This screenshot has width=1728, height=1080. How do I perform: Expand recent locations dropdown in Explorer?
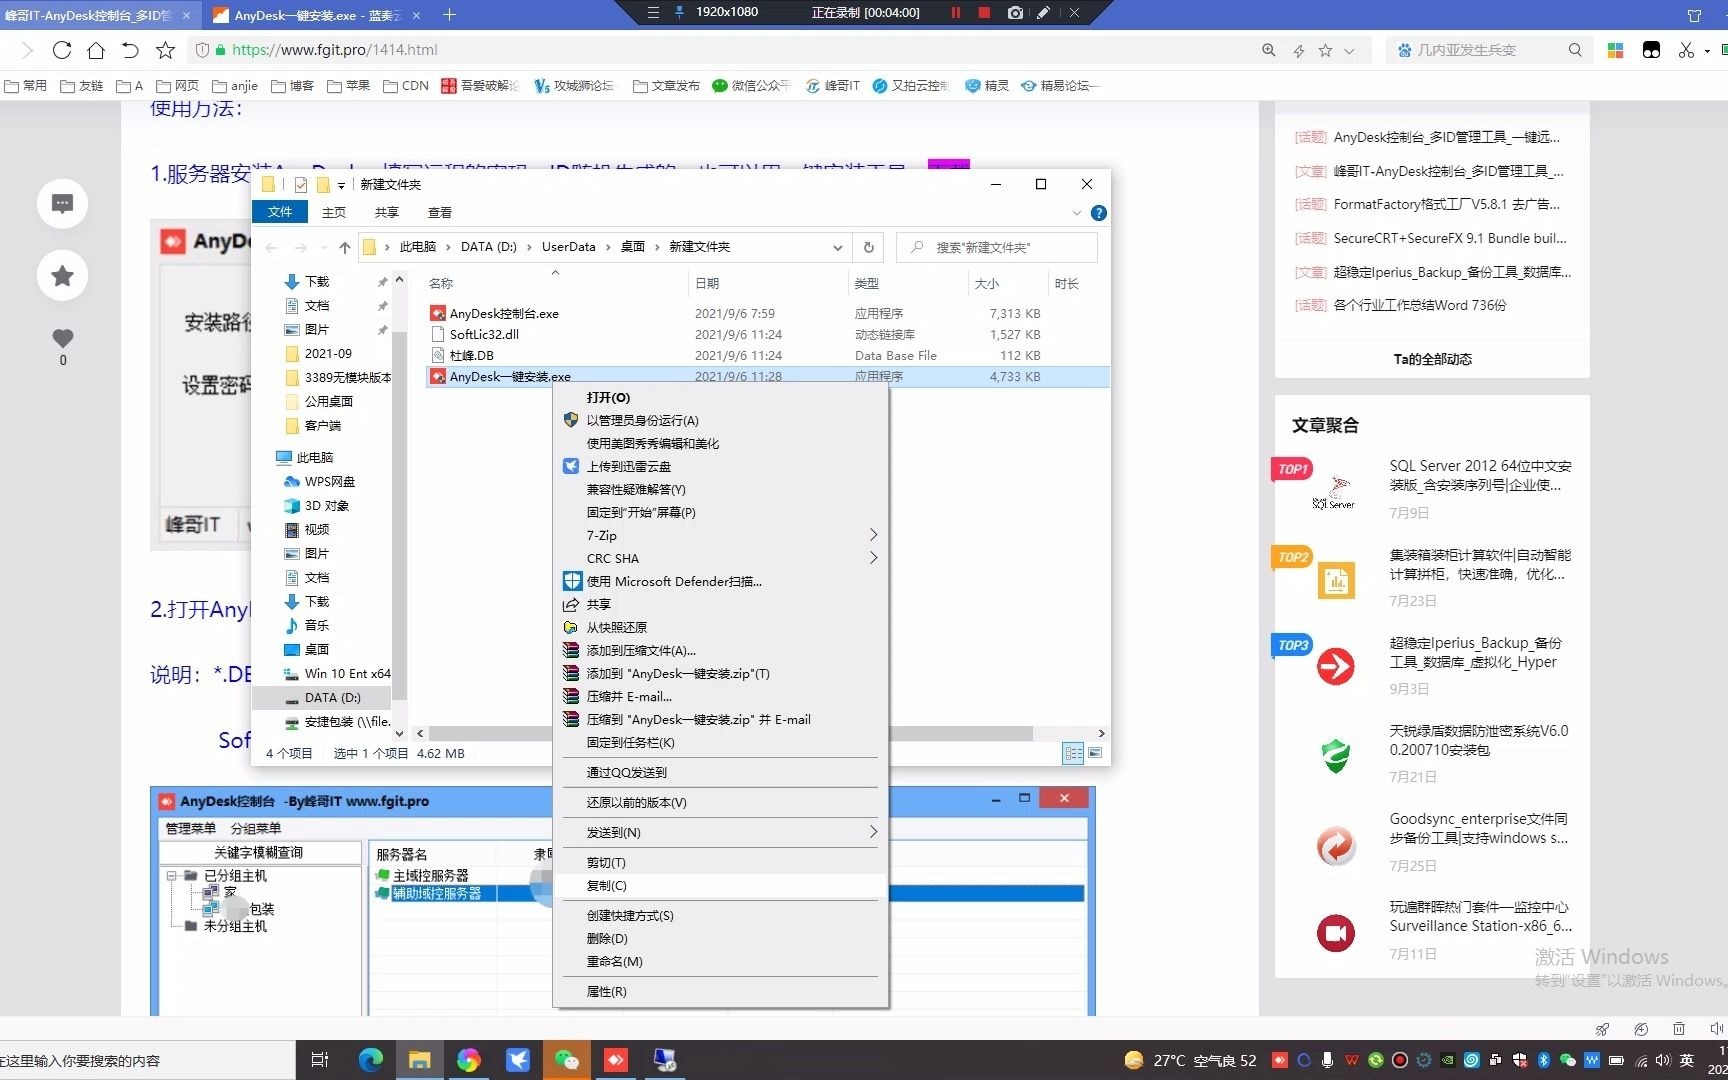click(324, 247)
